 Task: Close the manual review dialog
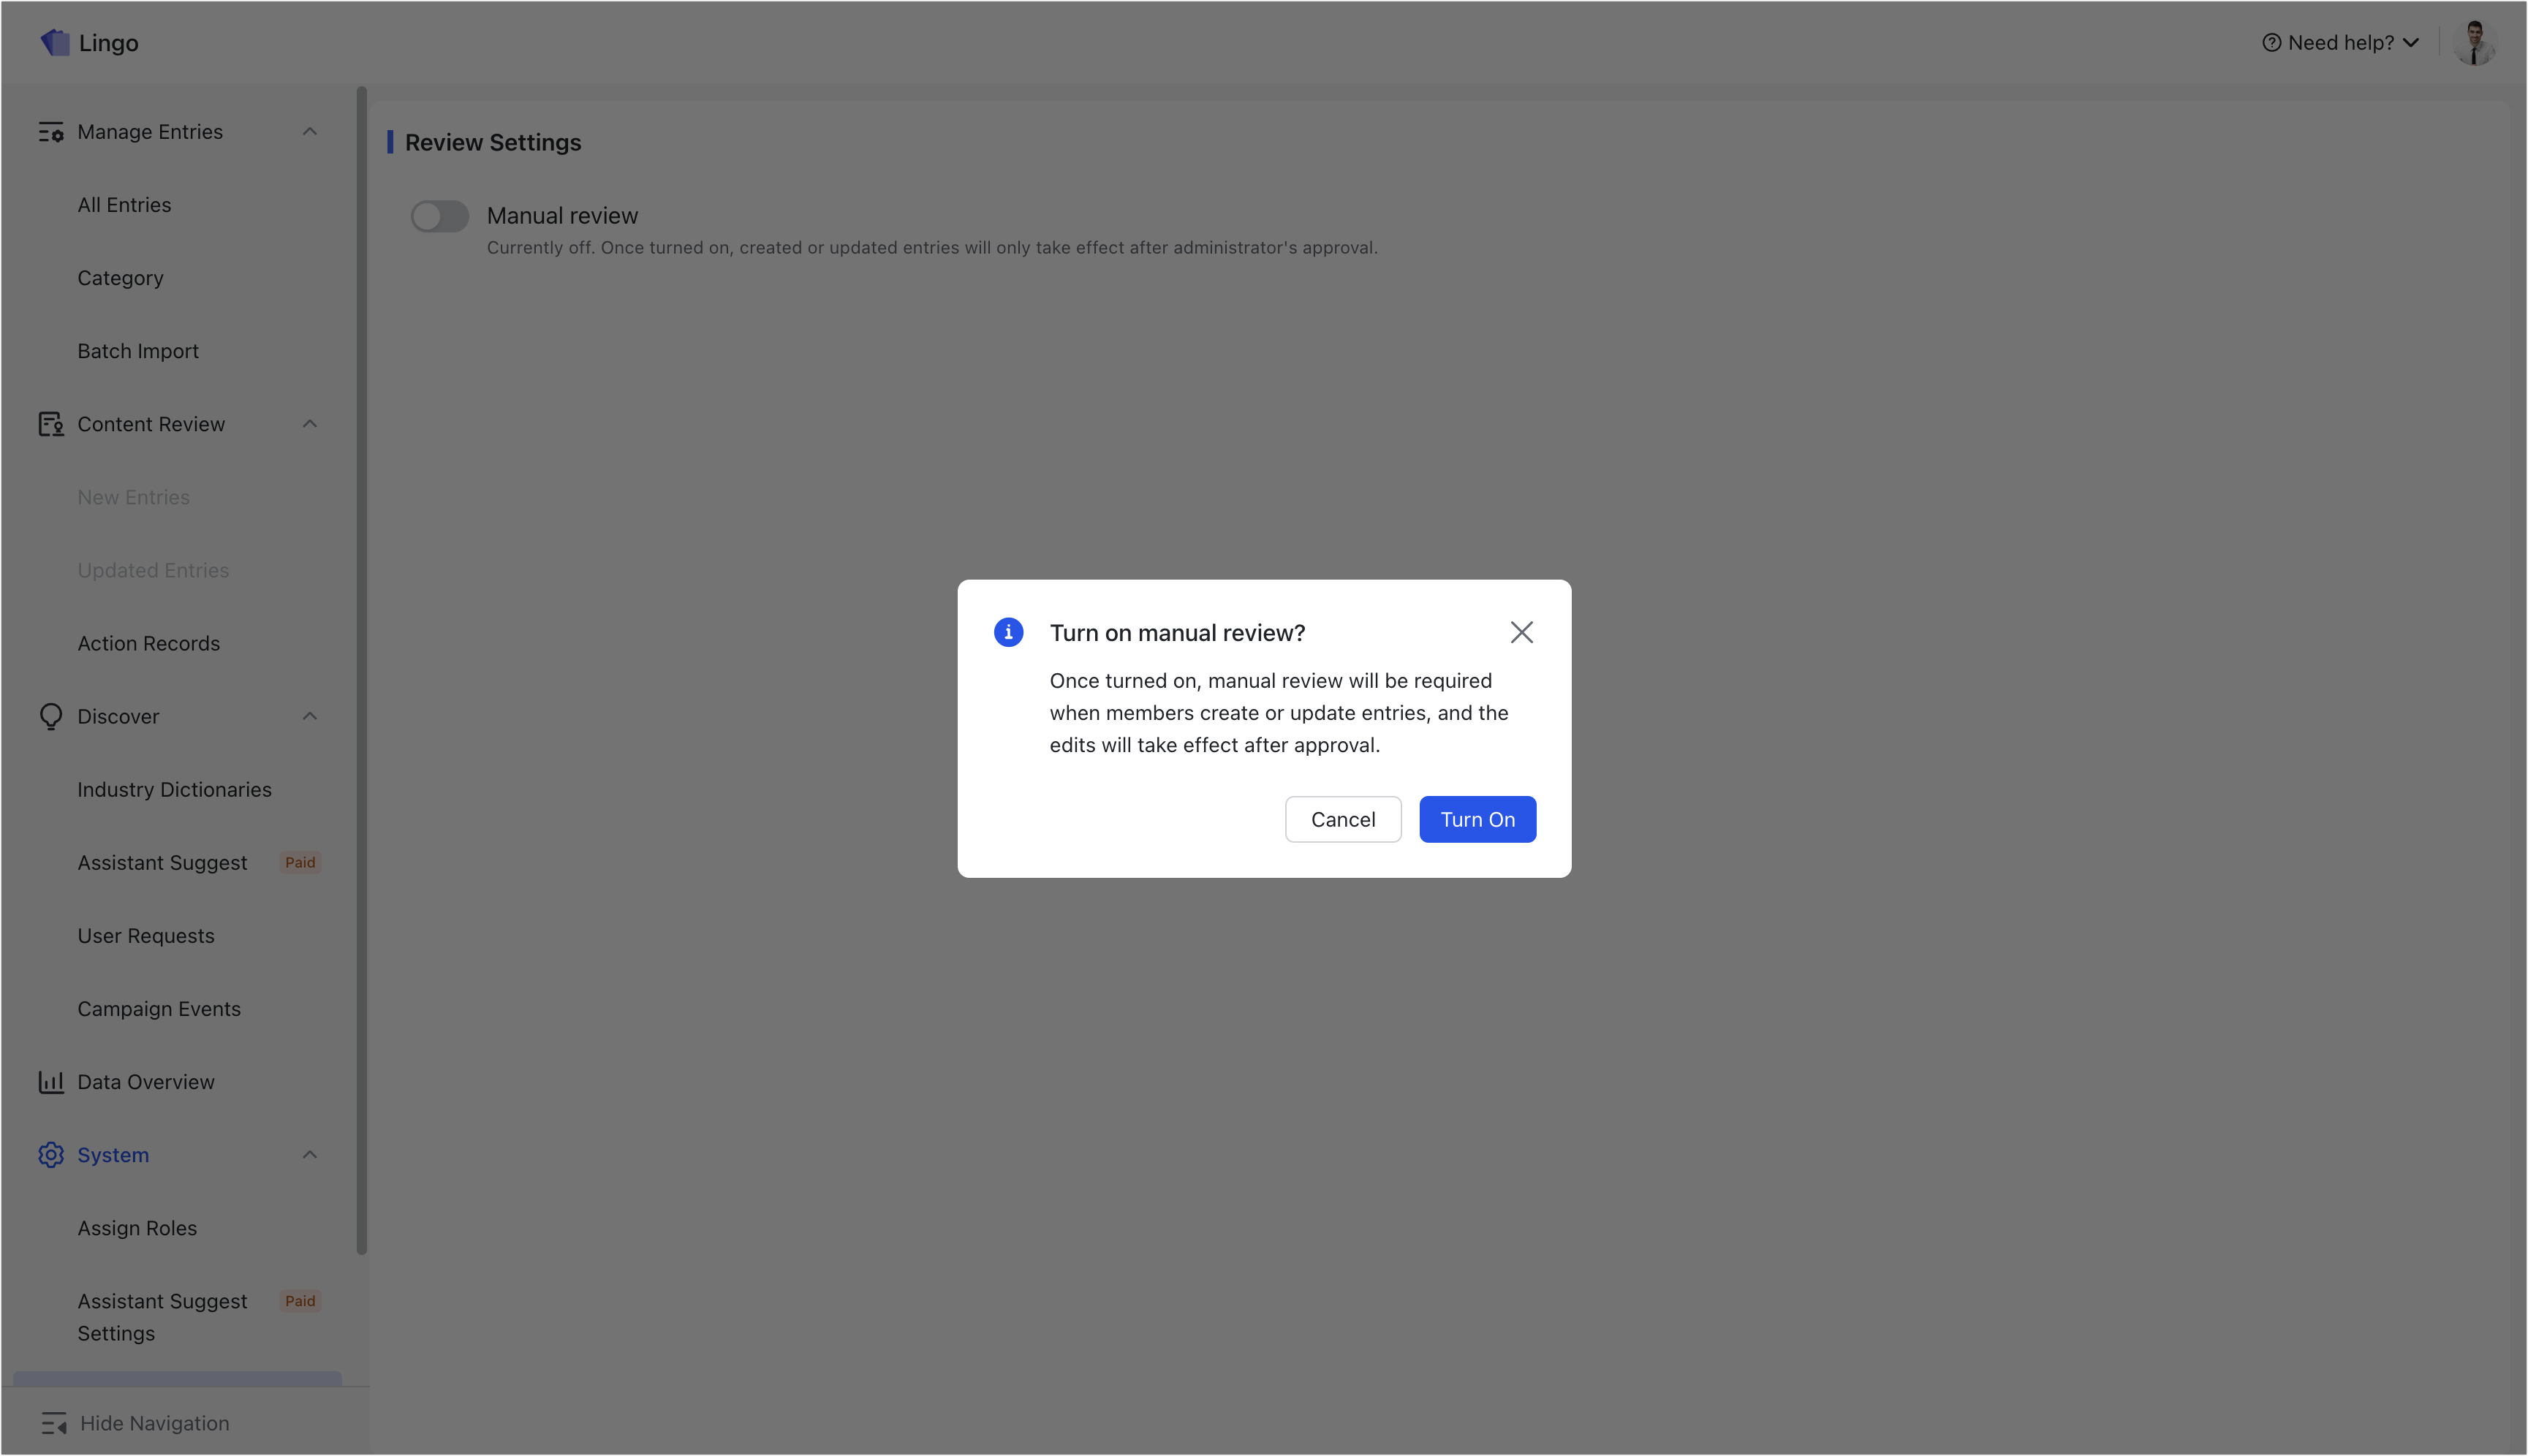click(x=1522, y=632)
